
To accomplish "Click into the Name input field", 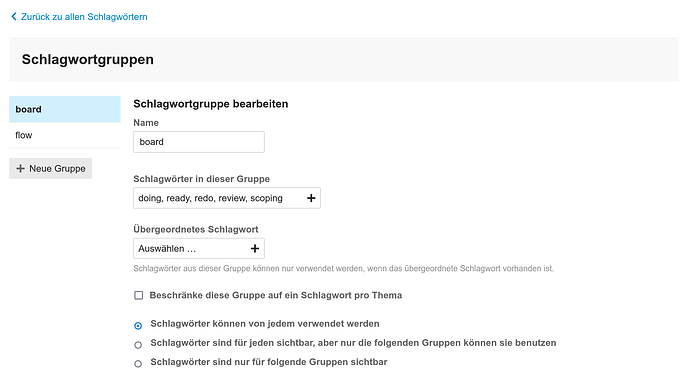I will 199,142.
